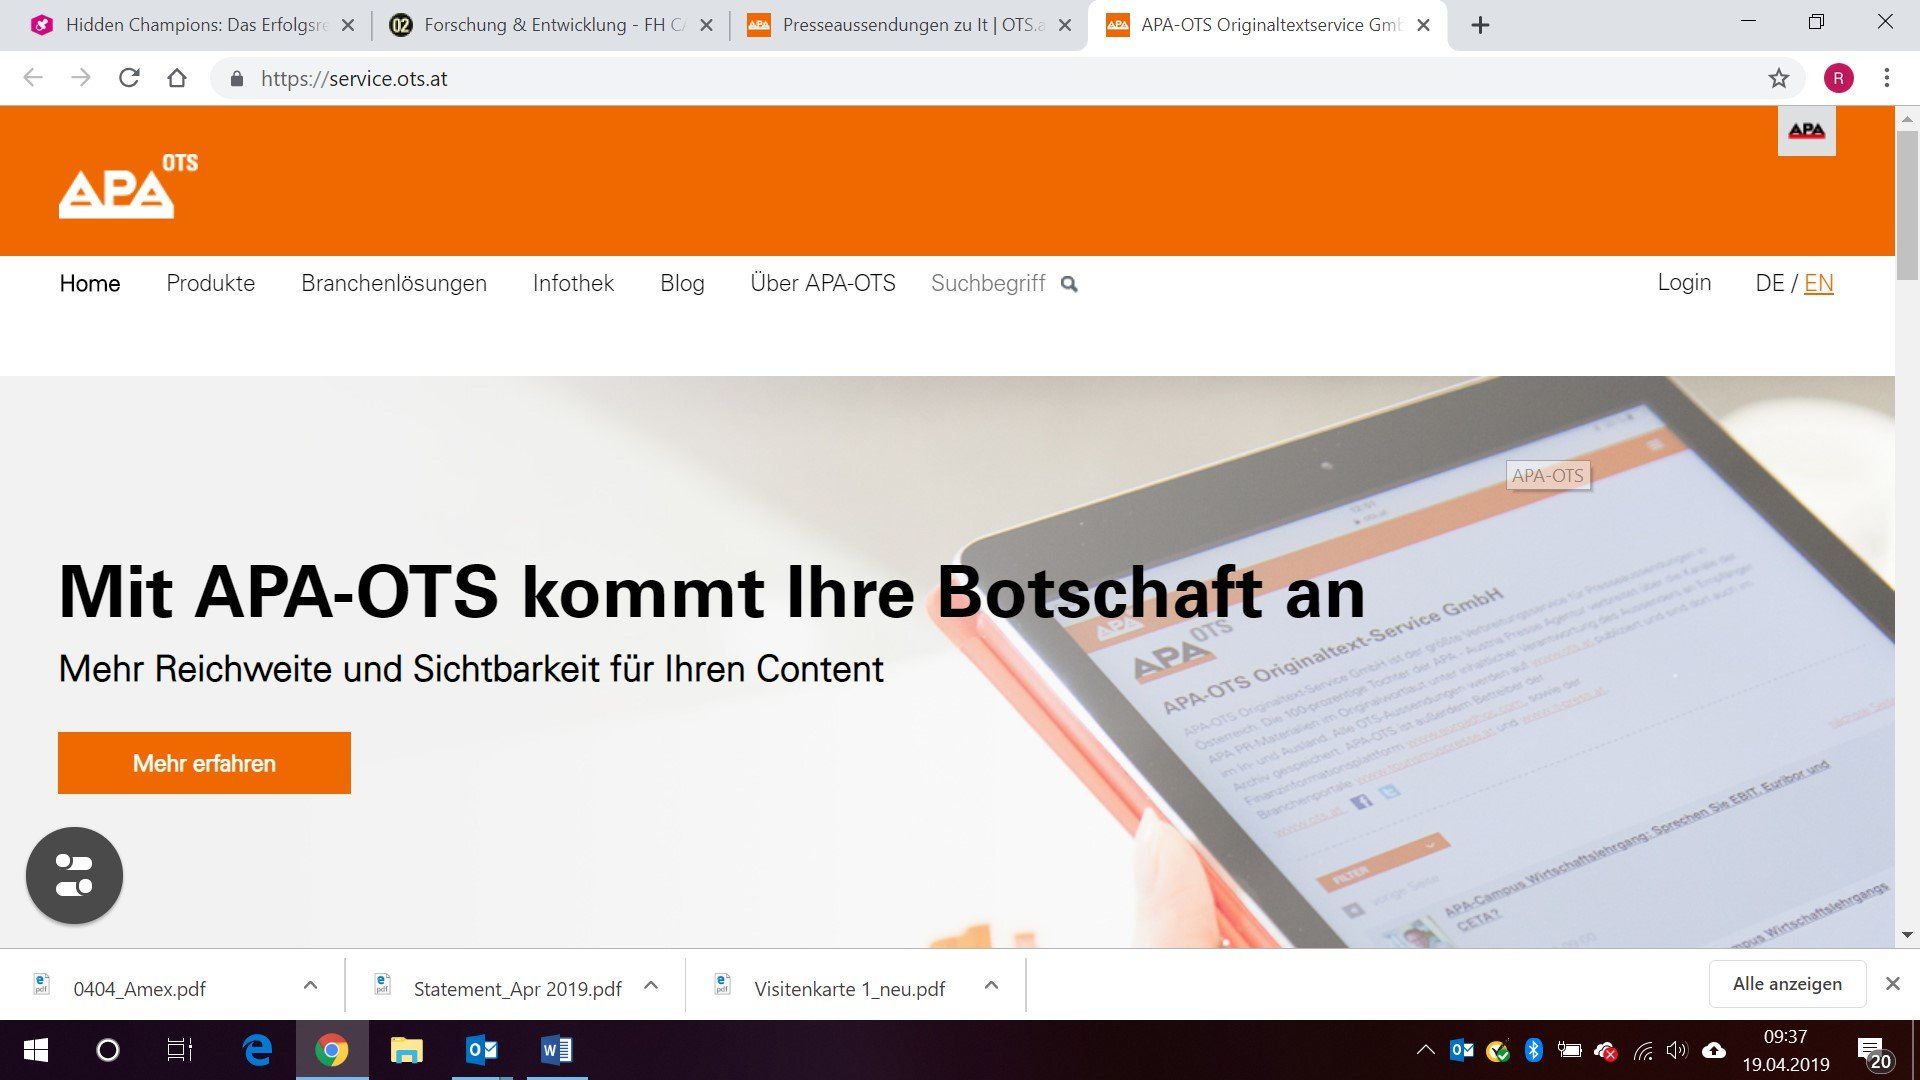Click the page vertical scrollbar thumb
Viewport: 1920px width, 1080px height.
(1907, 205)
